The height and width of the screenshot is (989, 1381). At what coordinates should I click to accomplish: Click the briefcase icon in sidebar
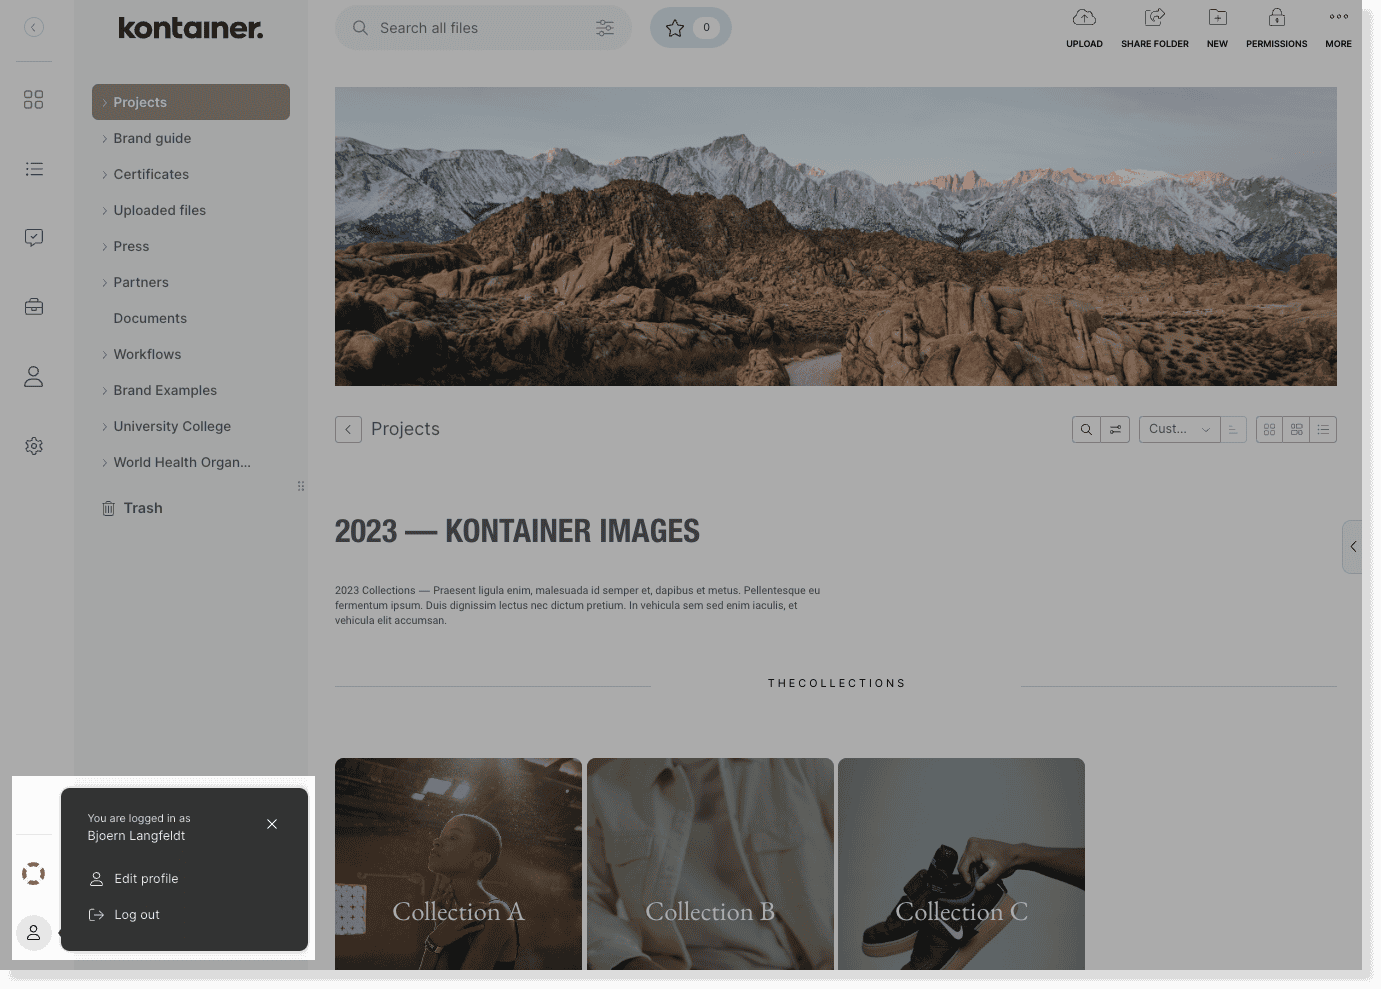34,307
